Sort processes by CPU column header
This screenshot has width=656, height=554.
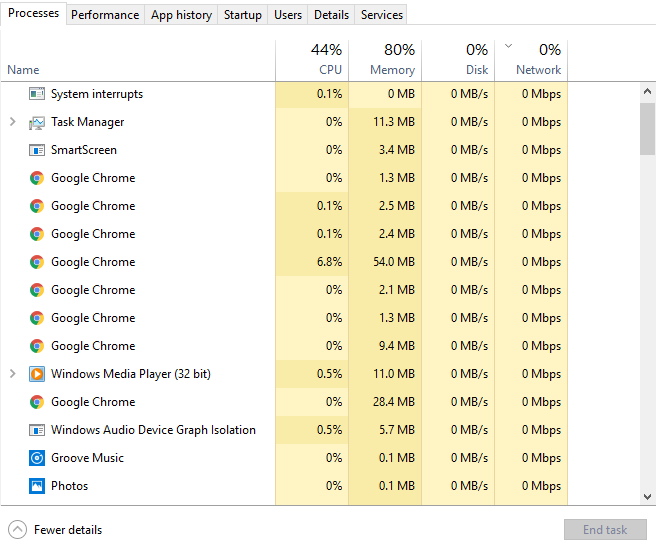click(312, 60)
